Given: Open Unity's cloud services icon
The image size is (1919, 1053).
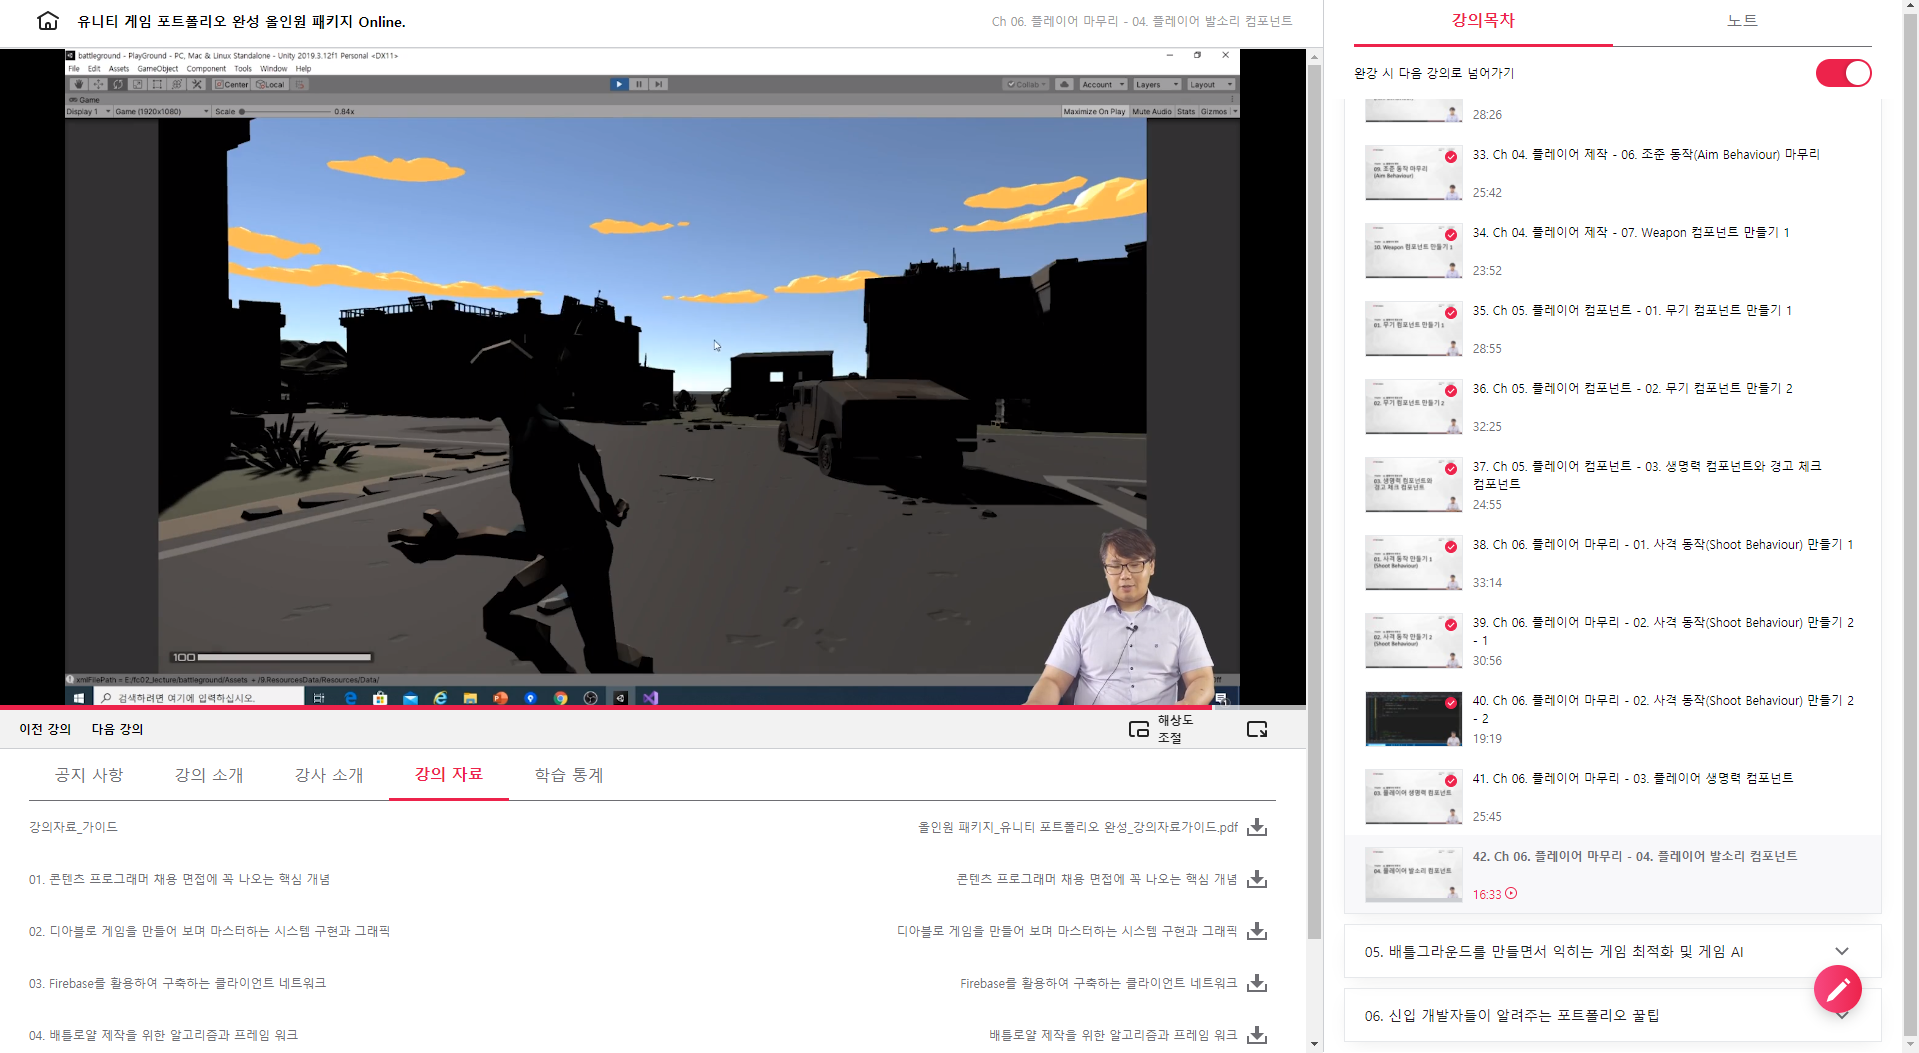Looking at the screenshot, I should point(1065,85).
